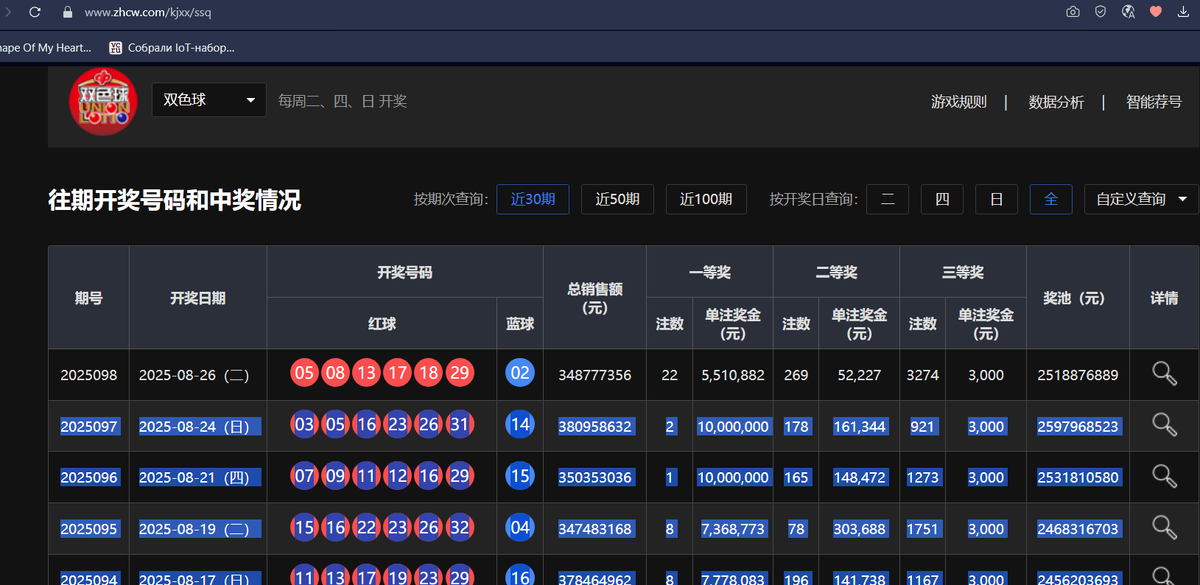Filter draws by Tuesday 二
Viewport: 1200px width, 585px height.
887,199
